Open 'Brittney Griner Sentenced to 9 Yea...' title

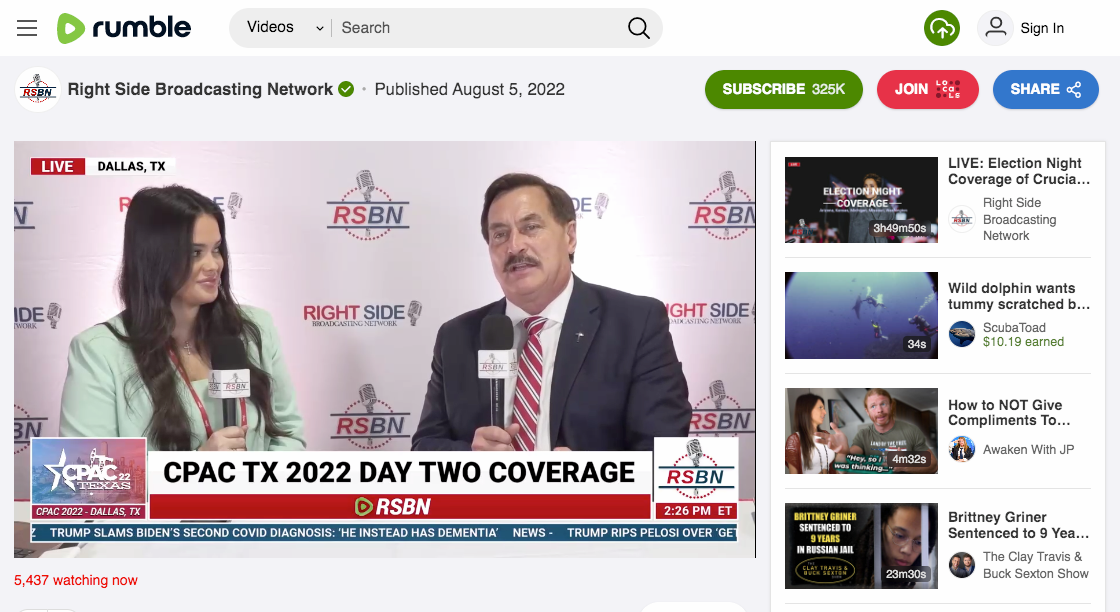click(x=1019, y=525)
